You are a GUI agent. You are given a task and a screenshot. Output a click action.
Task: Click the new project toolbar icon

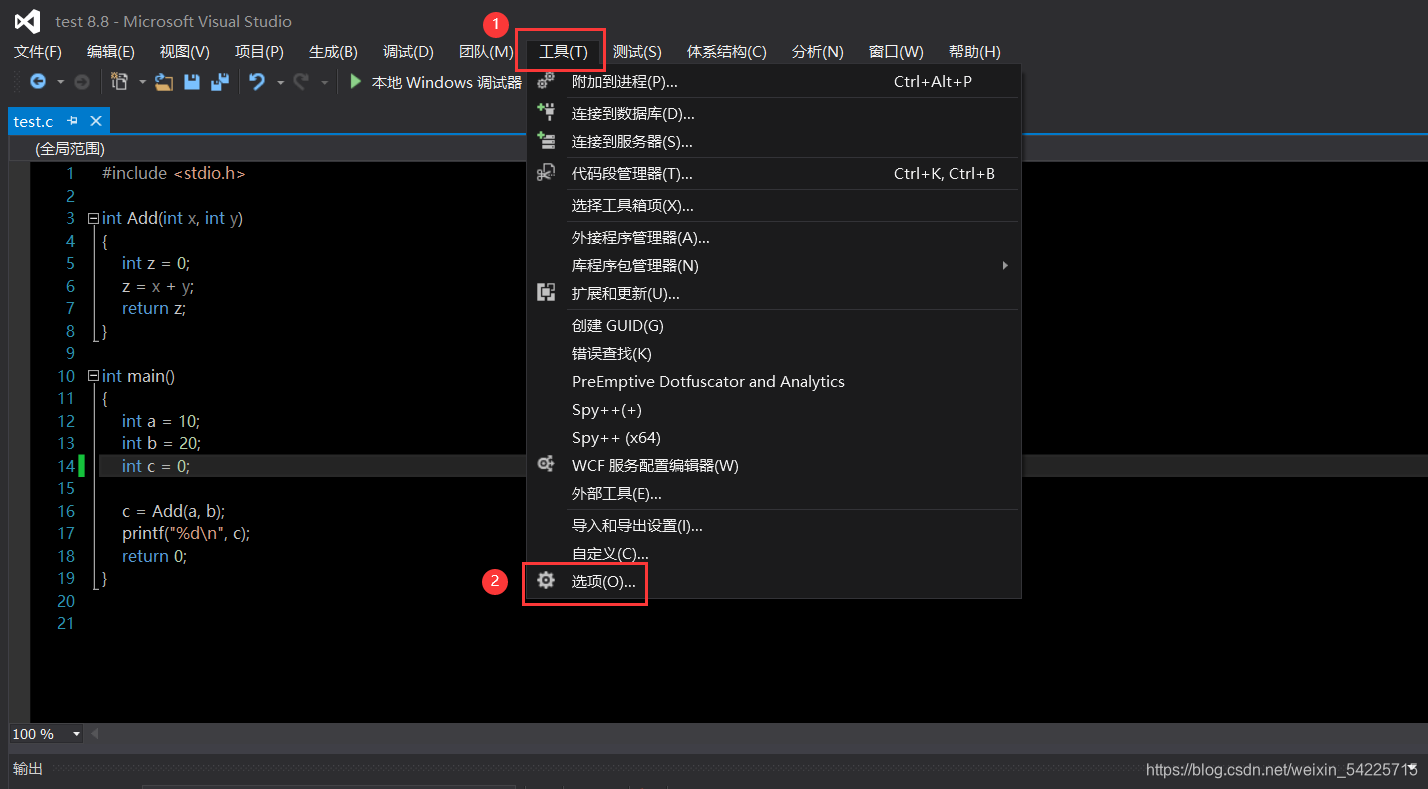[120, 82]
